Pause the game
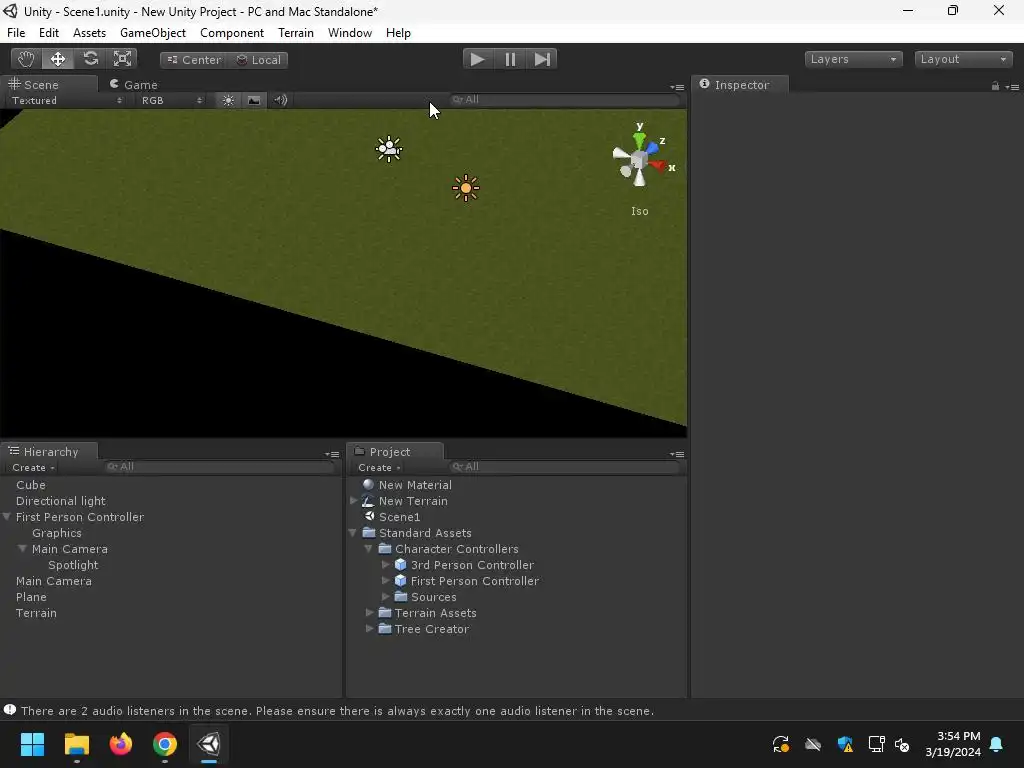The width and height of the screenshot is (1024, 768). pyautogui.click(x=510, y=59)
